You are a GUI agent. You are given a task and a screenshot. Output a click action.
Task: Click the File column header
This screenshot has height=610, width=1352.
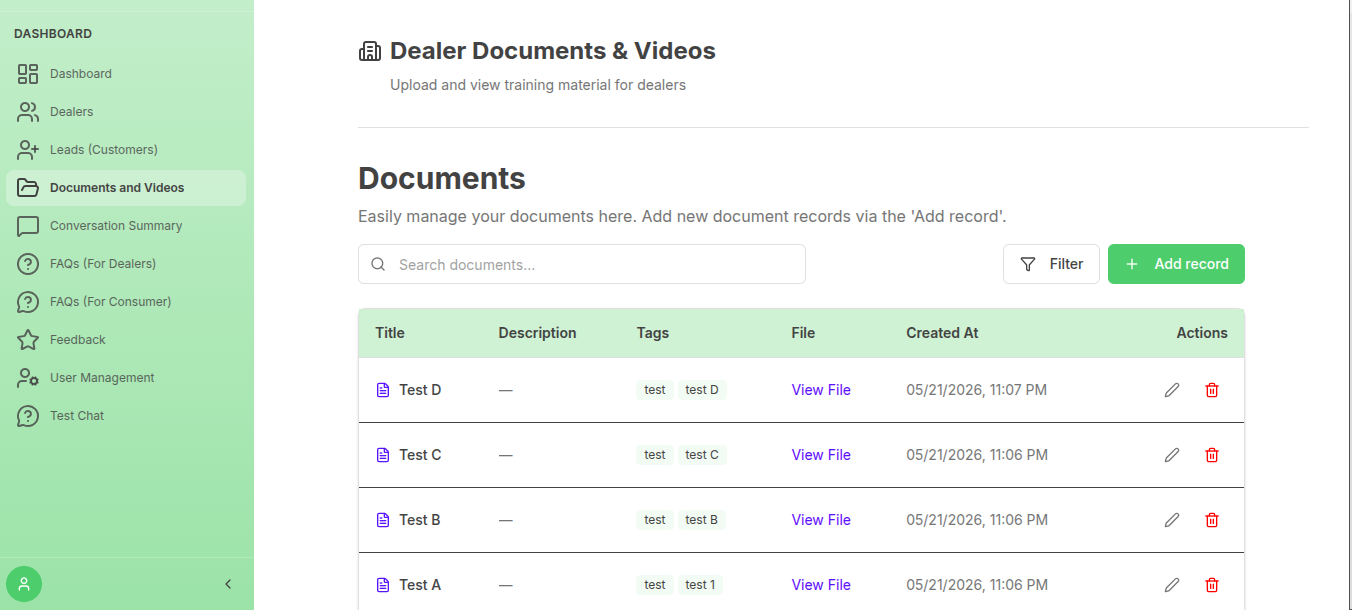coord(803,333)
